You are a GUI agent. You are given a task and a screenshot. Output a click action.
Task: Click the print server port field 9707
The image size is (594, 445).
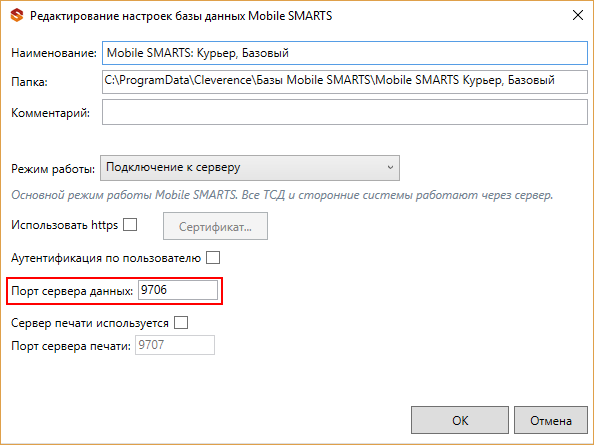[x=175, y=345]
